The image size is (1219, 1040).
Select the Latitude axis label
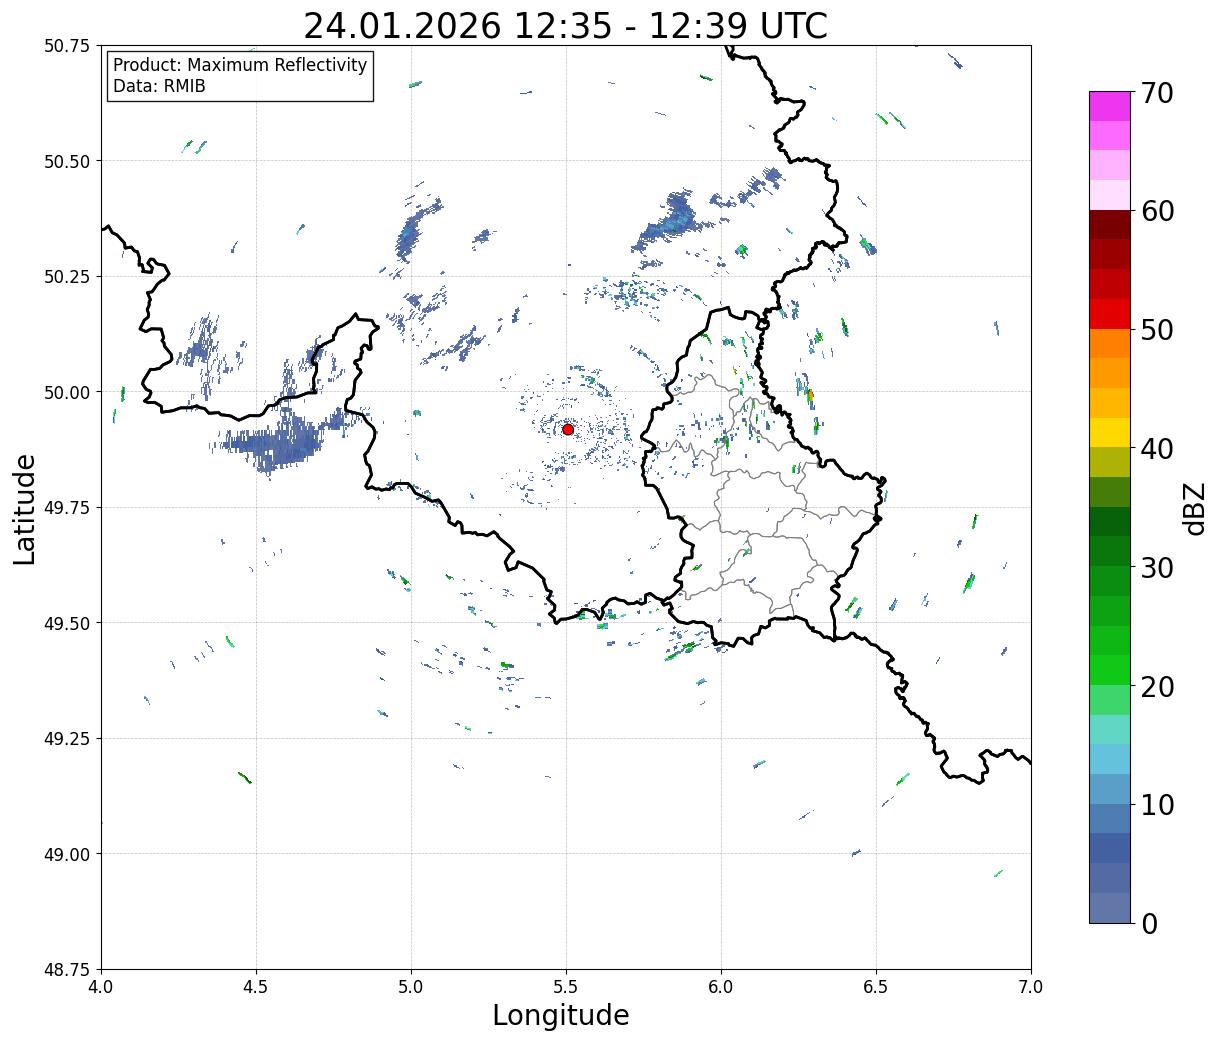25,508
